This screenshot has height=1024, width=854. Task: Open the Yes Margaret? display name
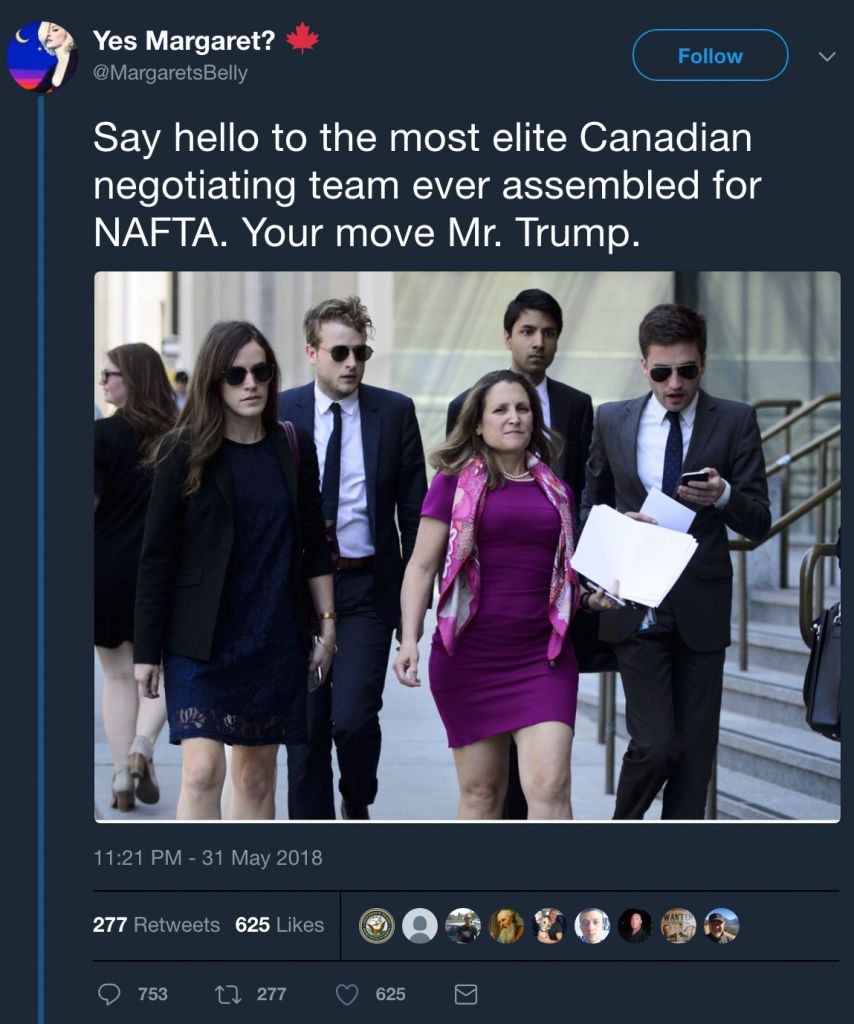pyautogui.click(x=184, y=40)
